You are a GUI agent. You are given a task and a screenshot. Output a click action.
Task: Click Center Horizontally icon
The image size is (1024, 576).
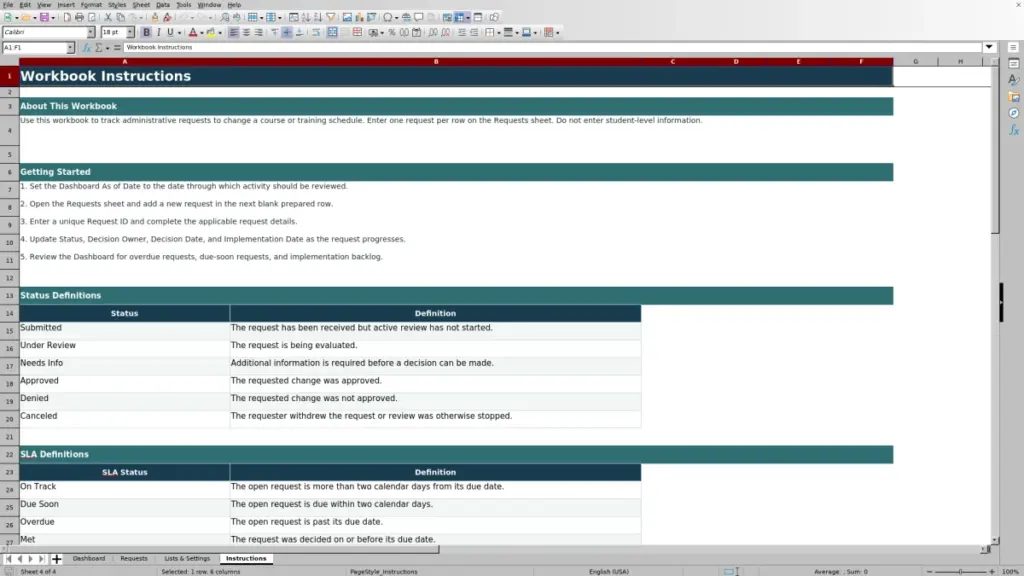(x=246, y=32)
